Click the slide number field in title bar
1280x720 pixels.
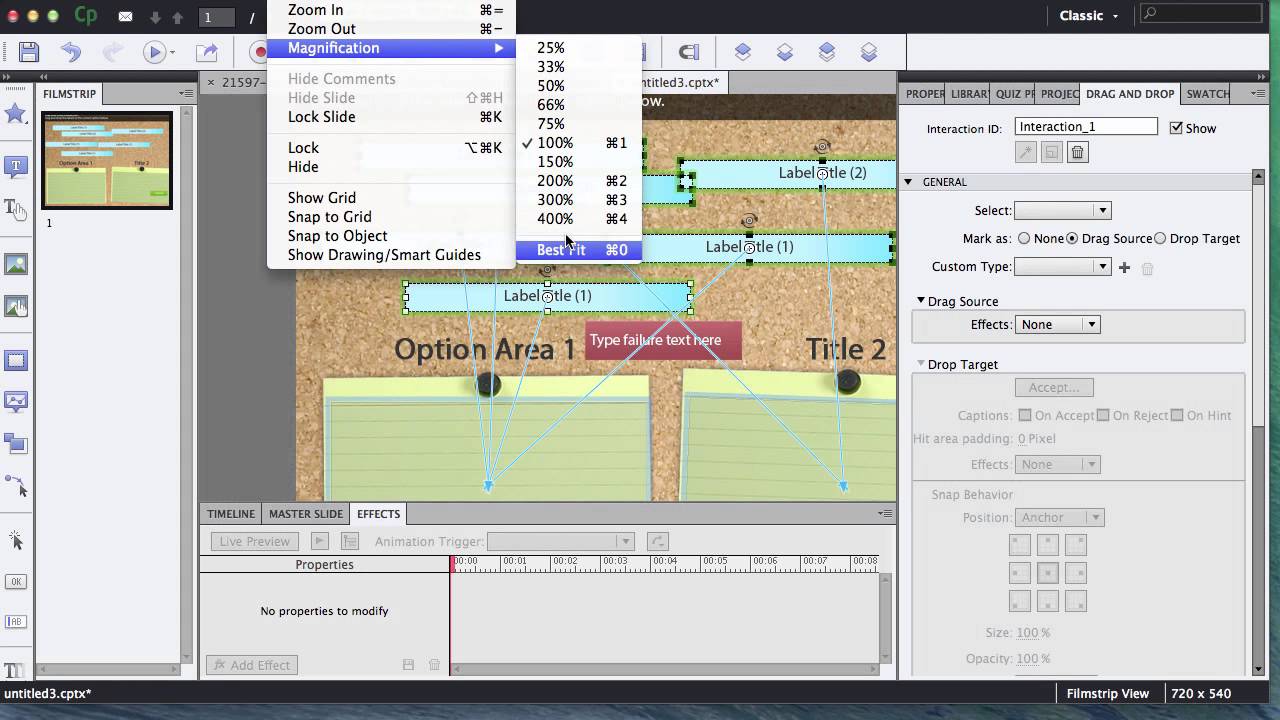215,17
